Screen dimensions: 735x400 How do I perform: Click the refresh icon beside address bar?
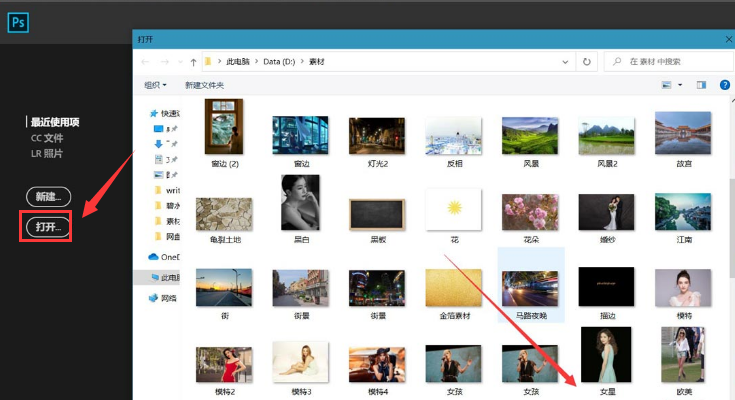tap(586, 62)
